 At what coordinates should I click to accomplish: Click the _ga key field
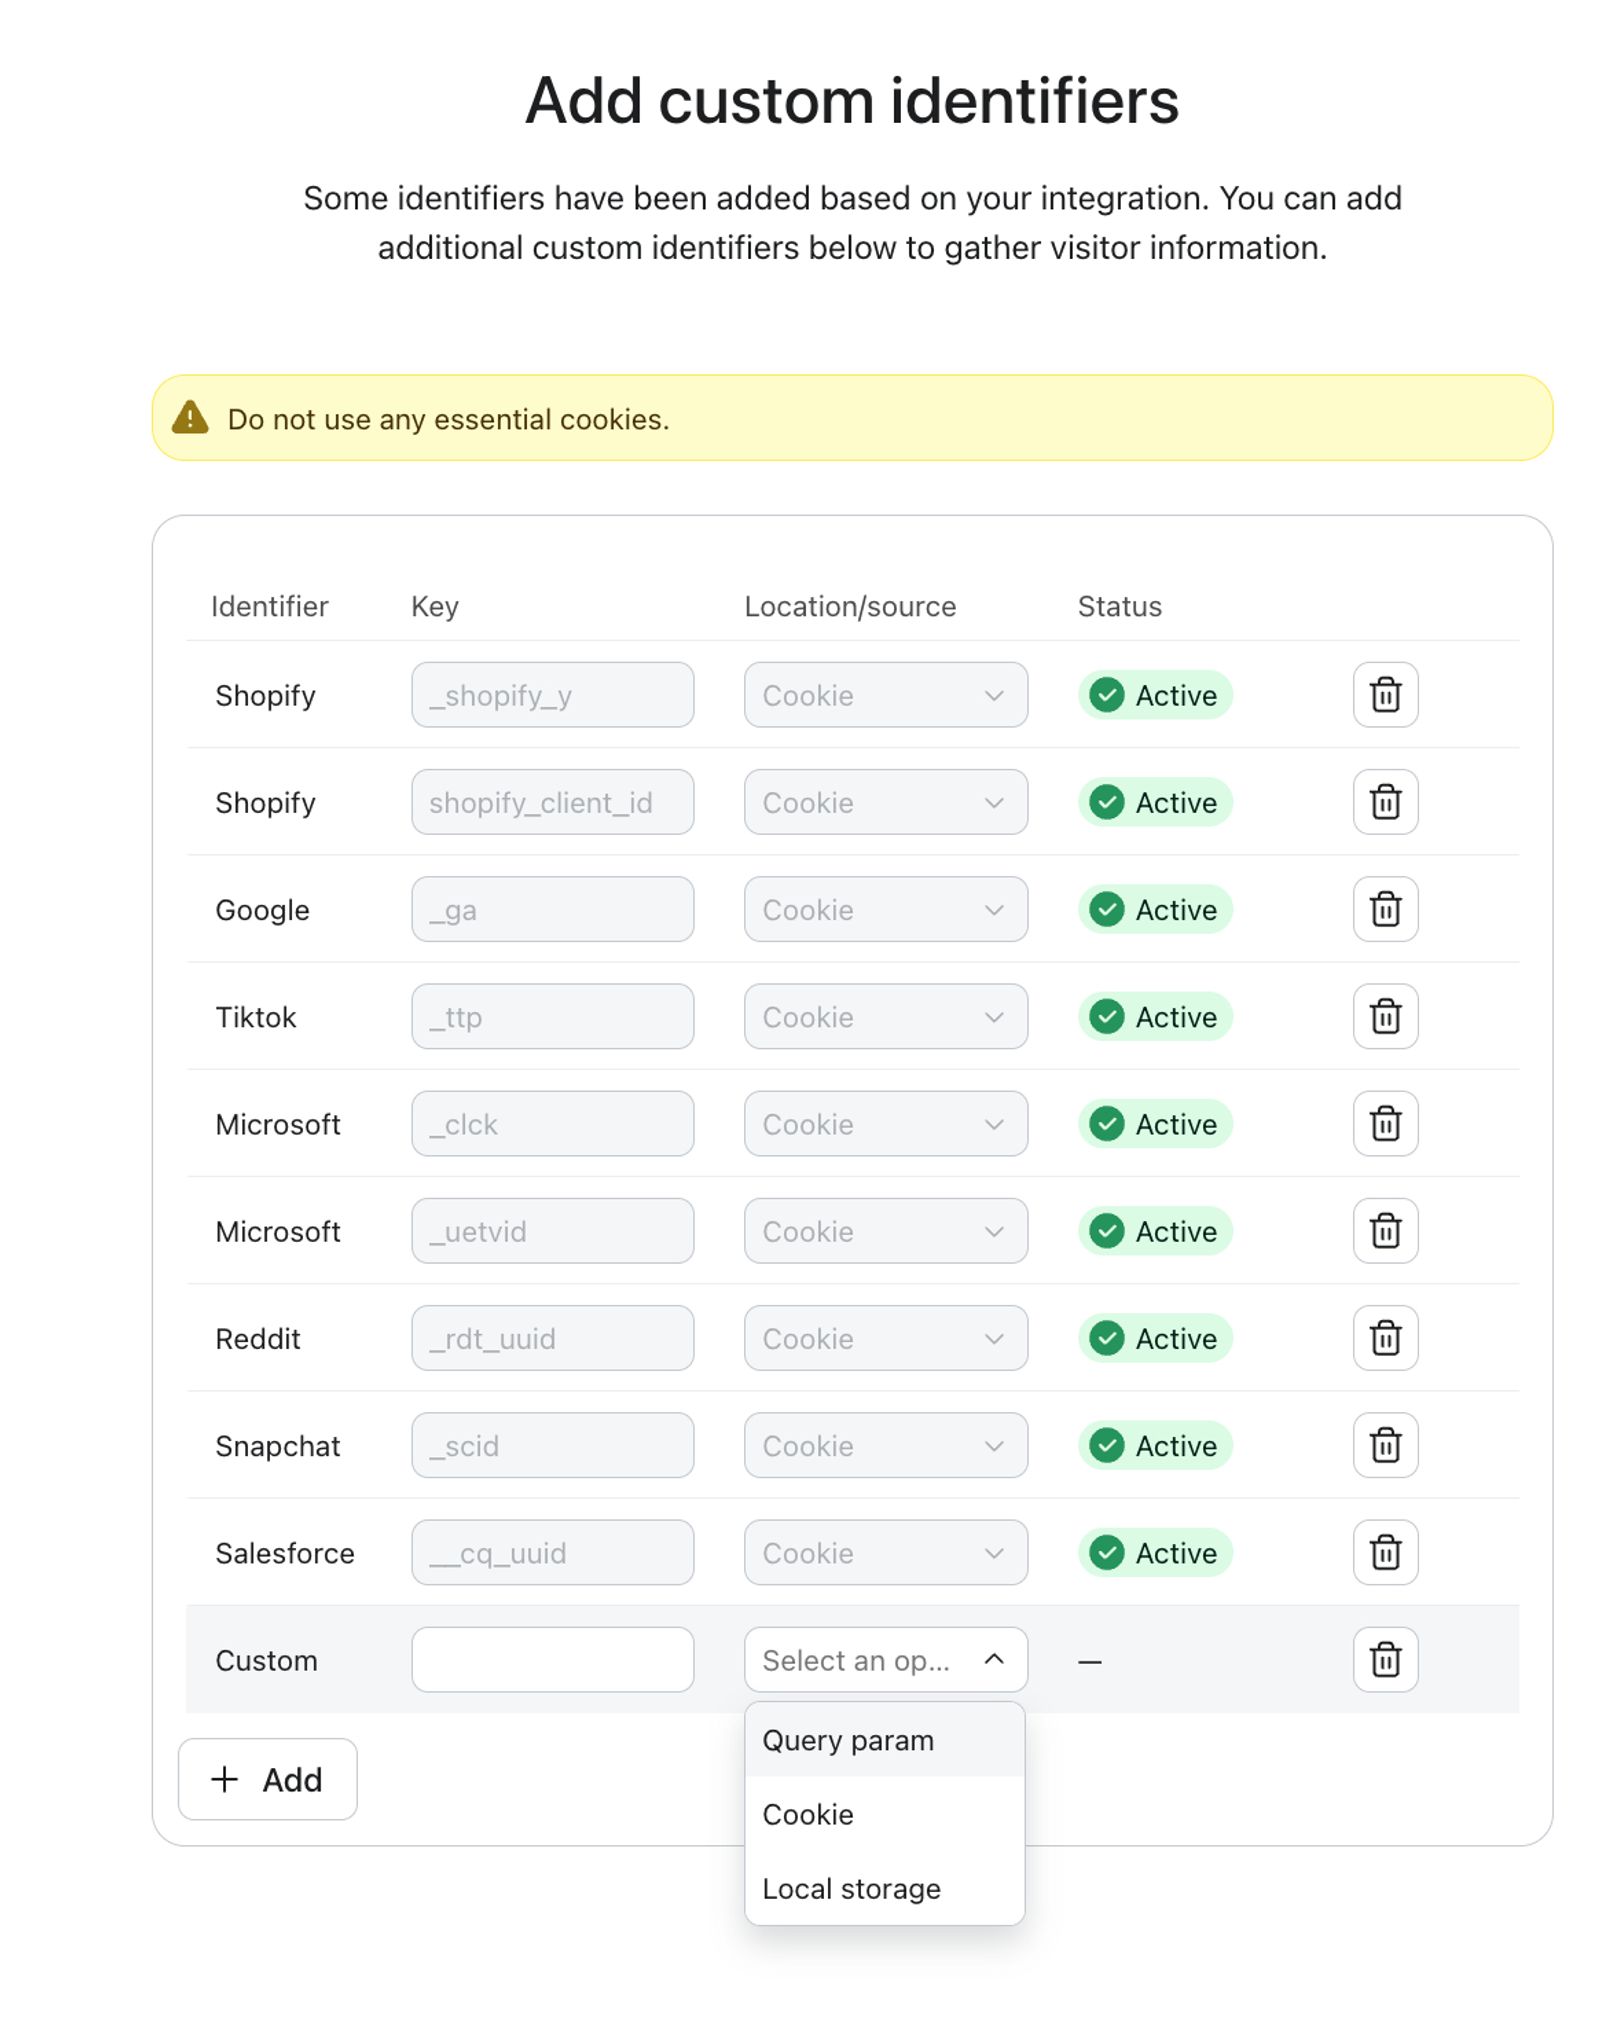pos(552,909)
